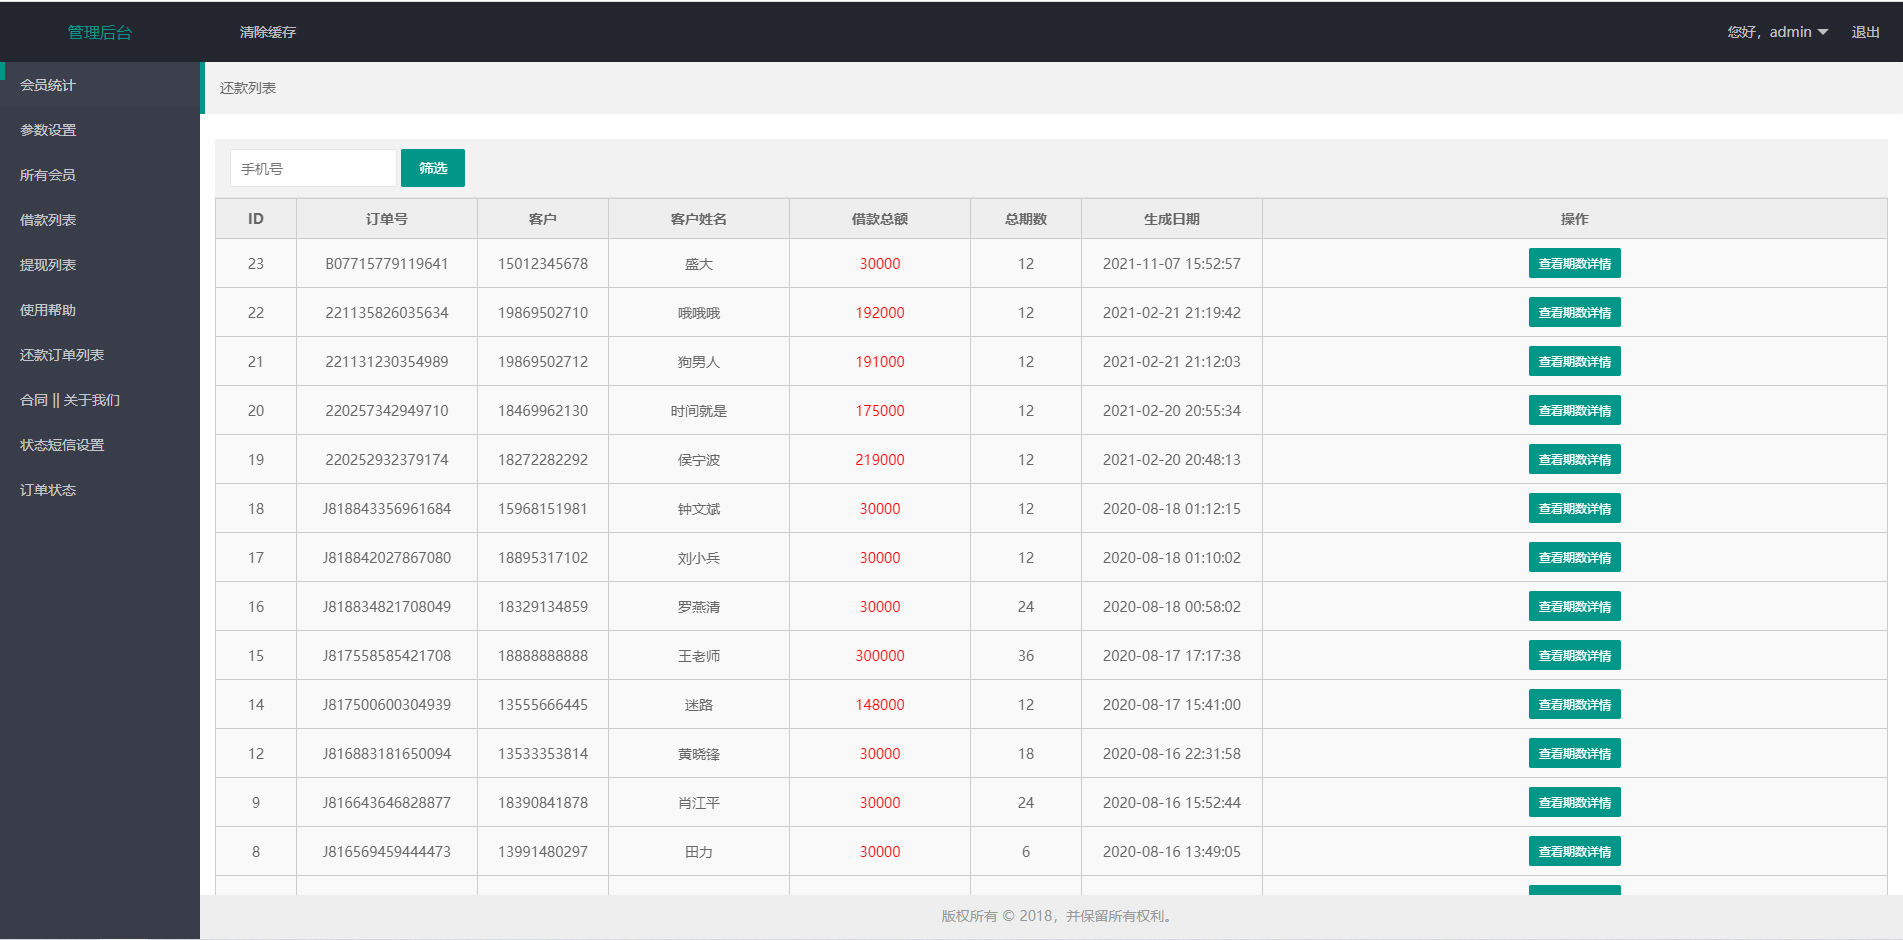The height and width of the screenshot is (940, 1903).
Task: Open the 会员统计 section in sidebar
Action: (x=49, y=85)
